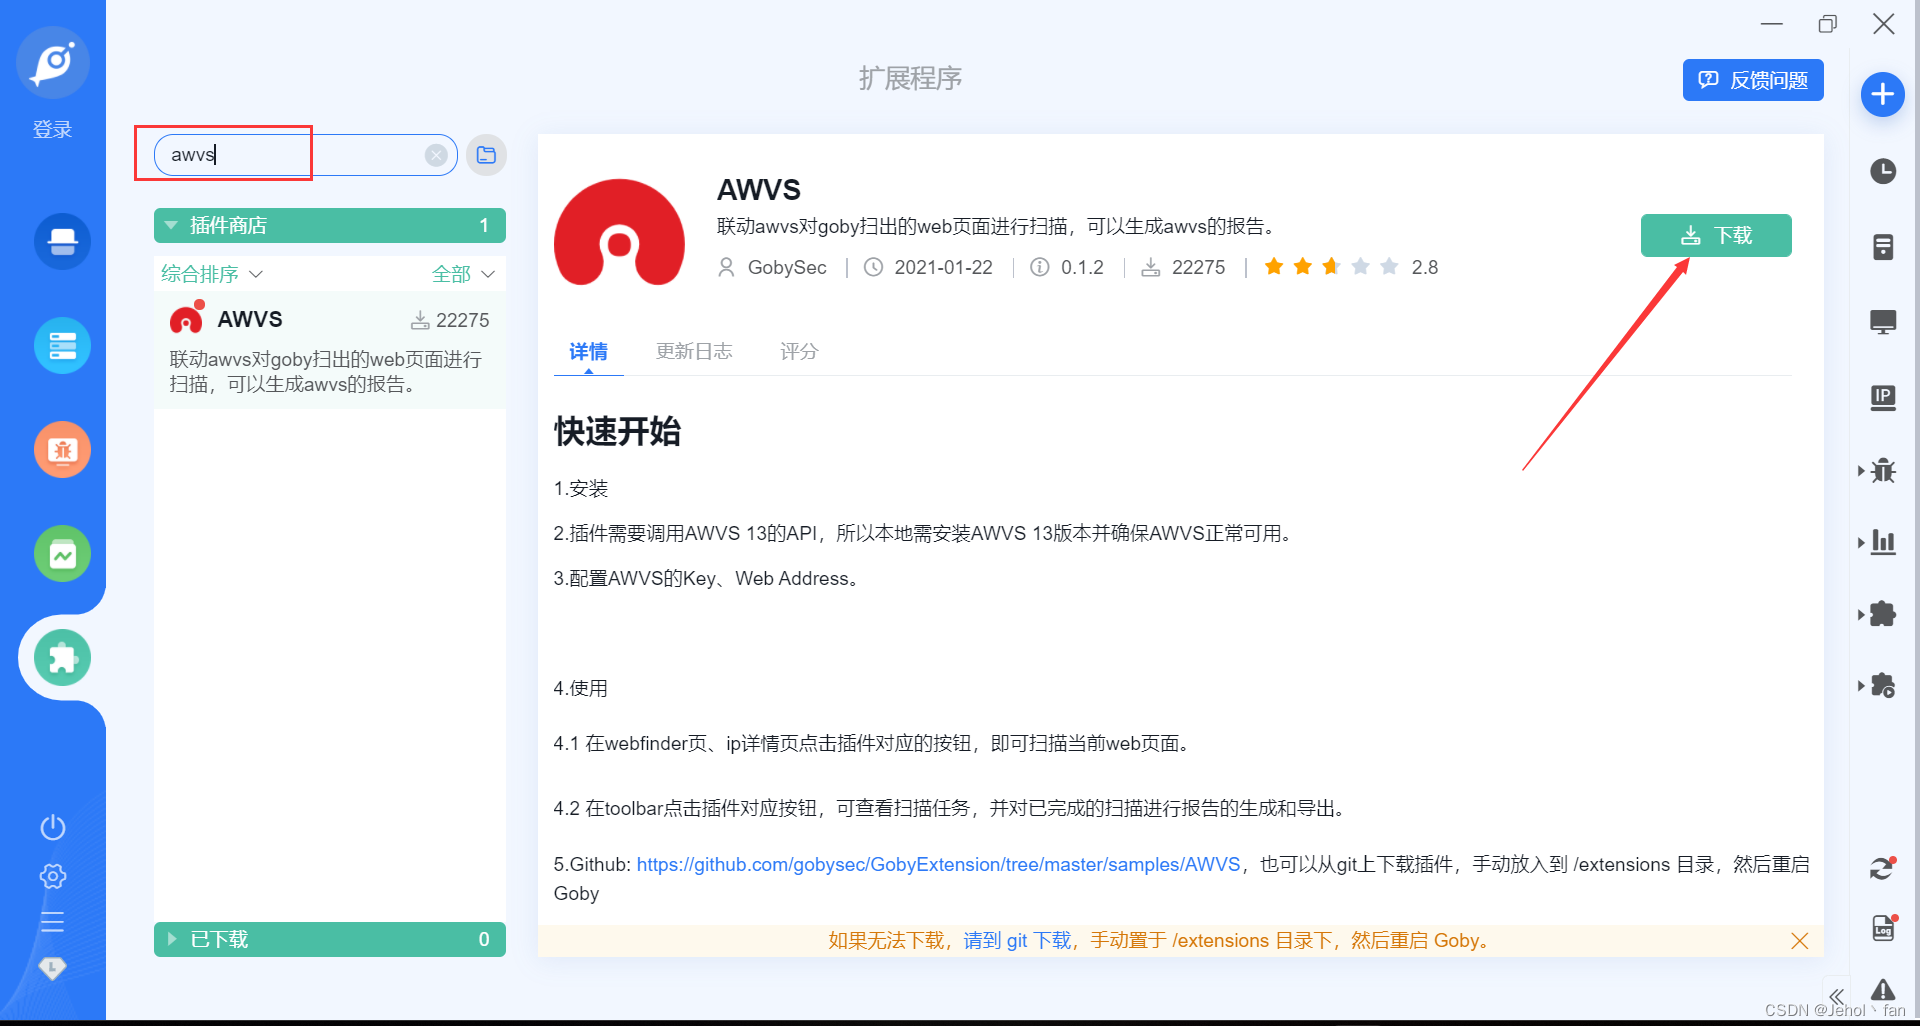Screen dimensions: 1920x1026
Task: Dismiss the yellow notice banner
Action: pyautogui.click(x=1800, y=940)
